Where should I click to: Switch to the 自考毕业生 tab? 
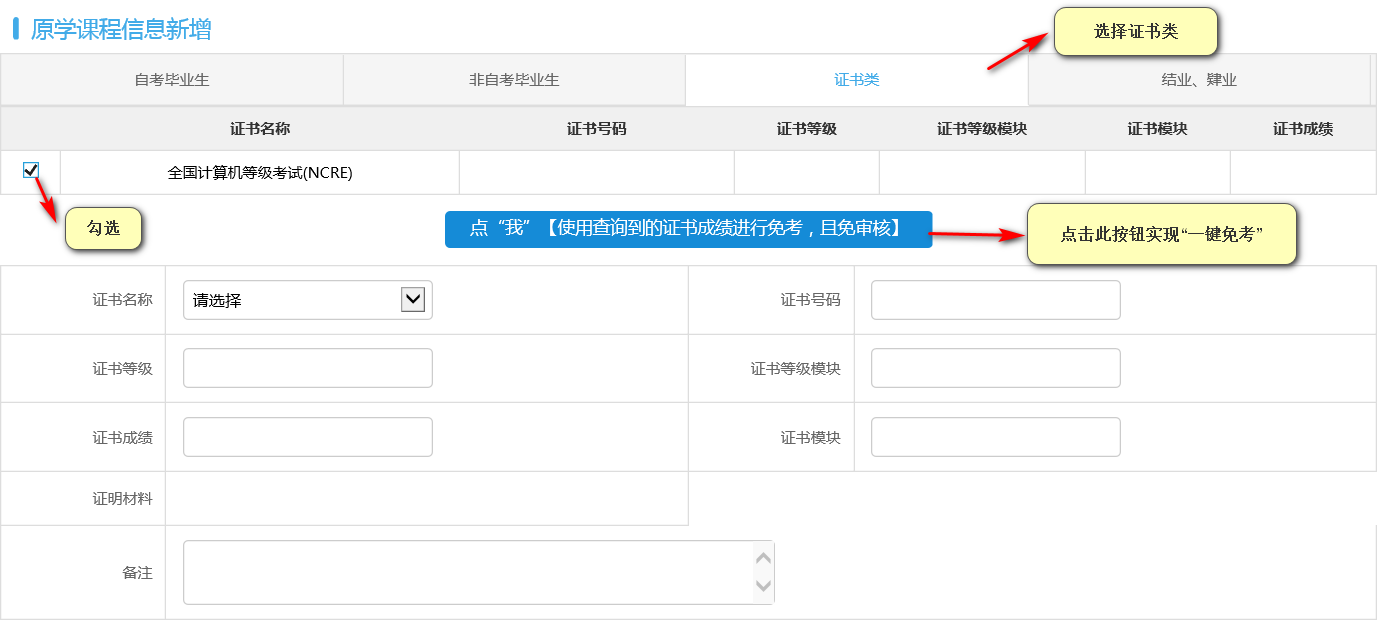click(172, 80)
